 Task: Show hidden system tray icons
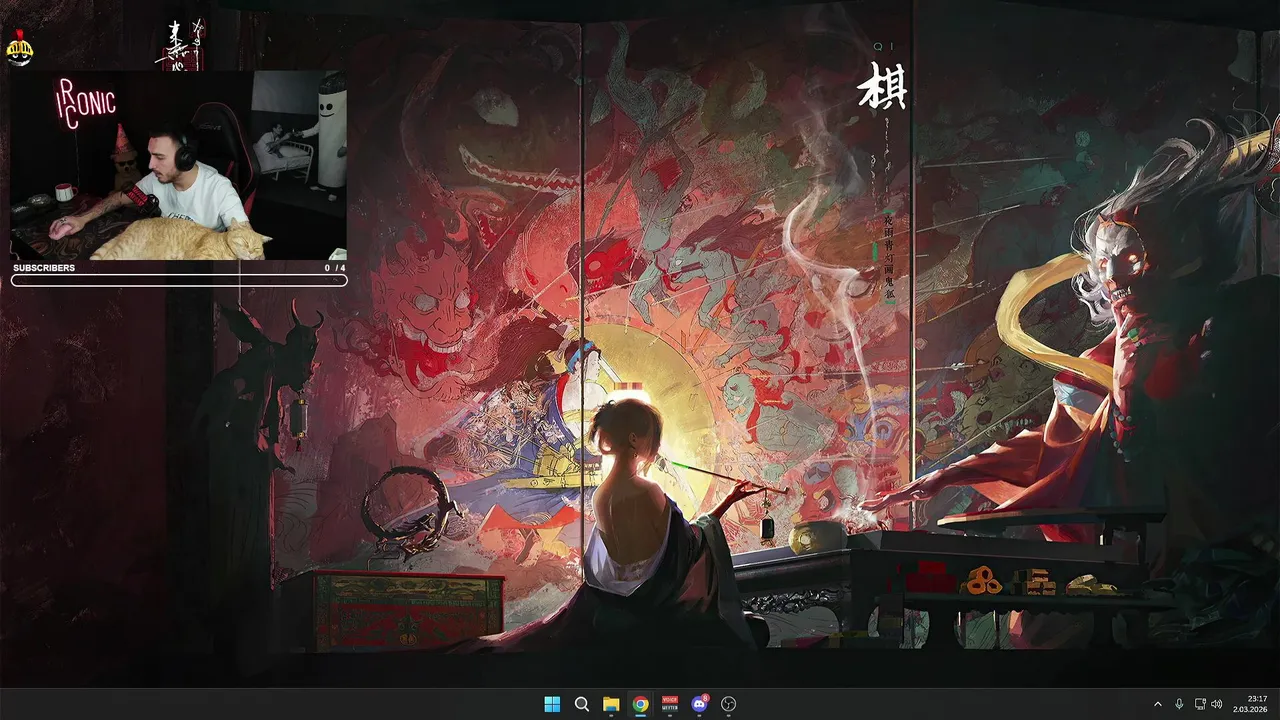click(1158, 704)
